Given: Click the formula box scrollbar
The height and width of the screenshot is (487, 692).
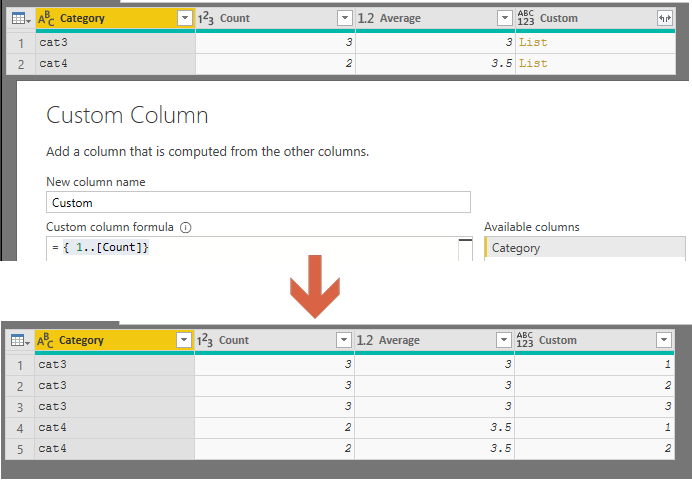Looking at the screenshot, I should pos(465,249).
